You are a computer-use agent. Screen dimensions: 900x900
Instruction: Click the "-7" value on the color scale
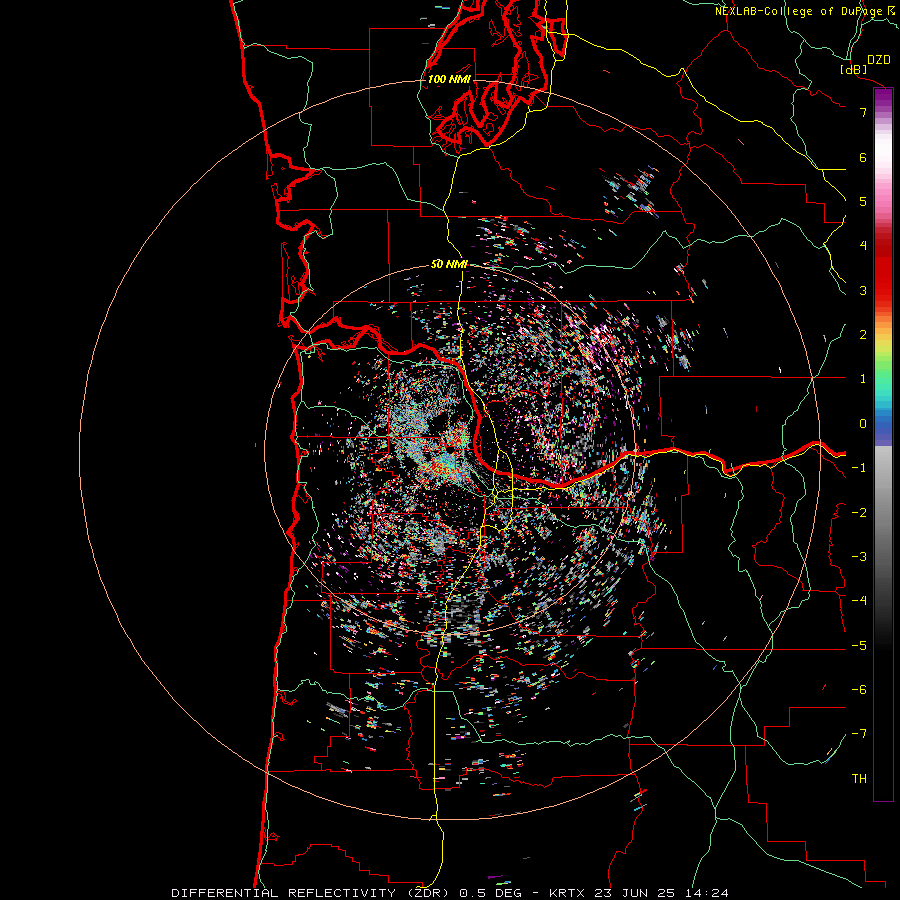coord(859,734)
